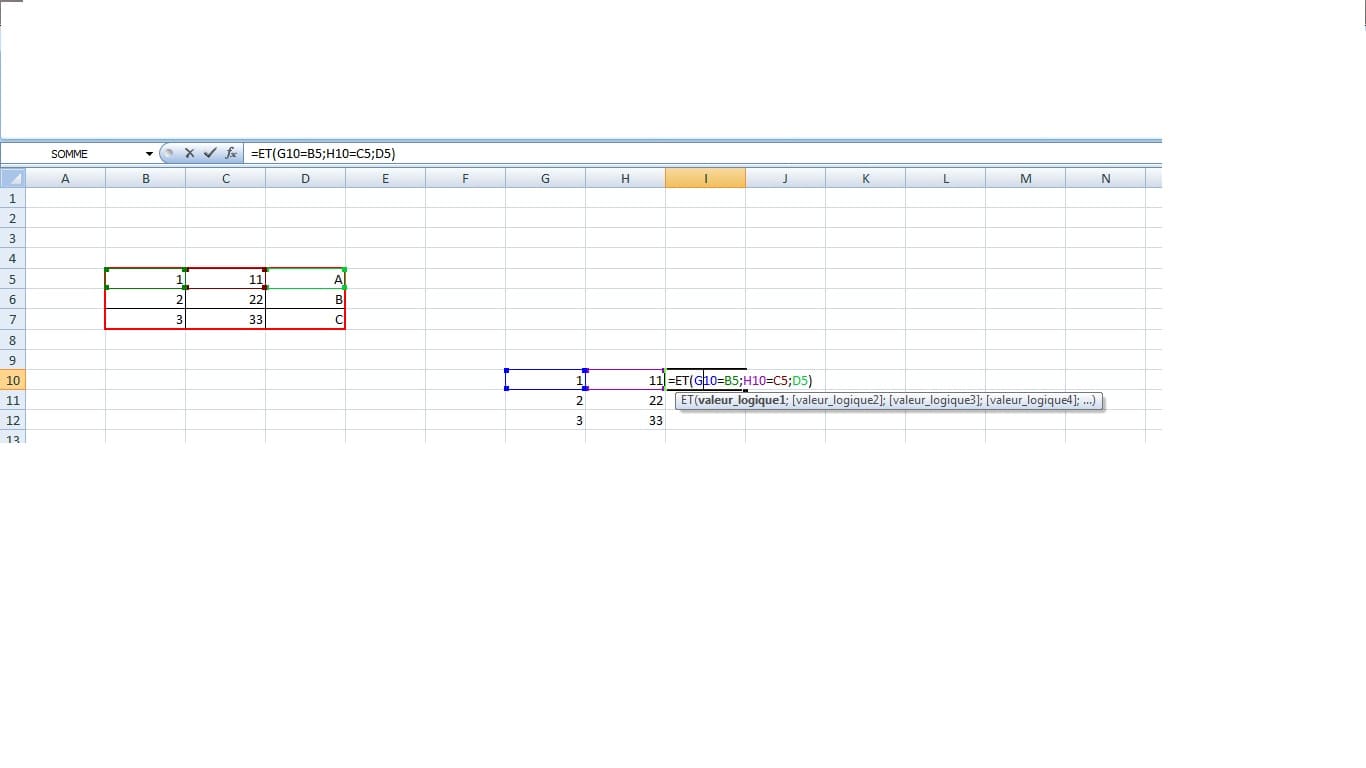This screenshot has width=1366, height=768.
Task: Select column I header
Action: click(705, 178)
